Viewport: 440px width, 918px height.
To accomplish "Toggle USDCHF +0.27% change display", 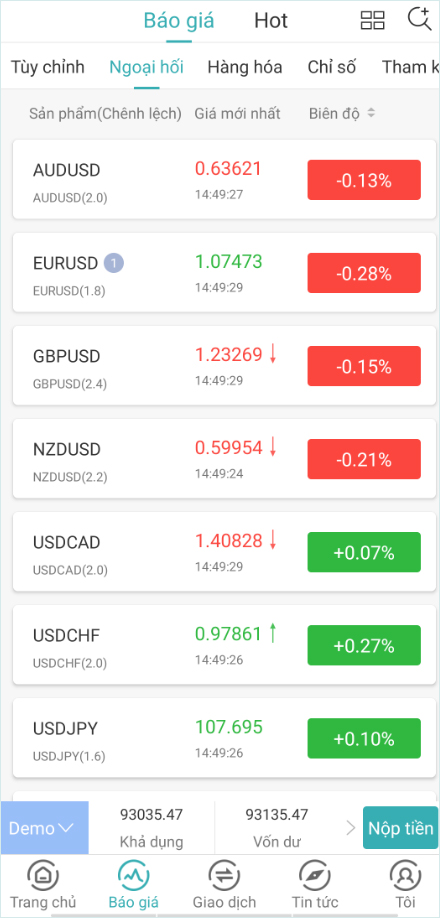I will point(364,645).
